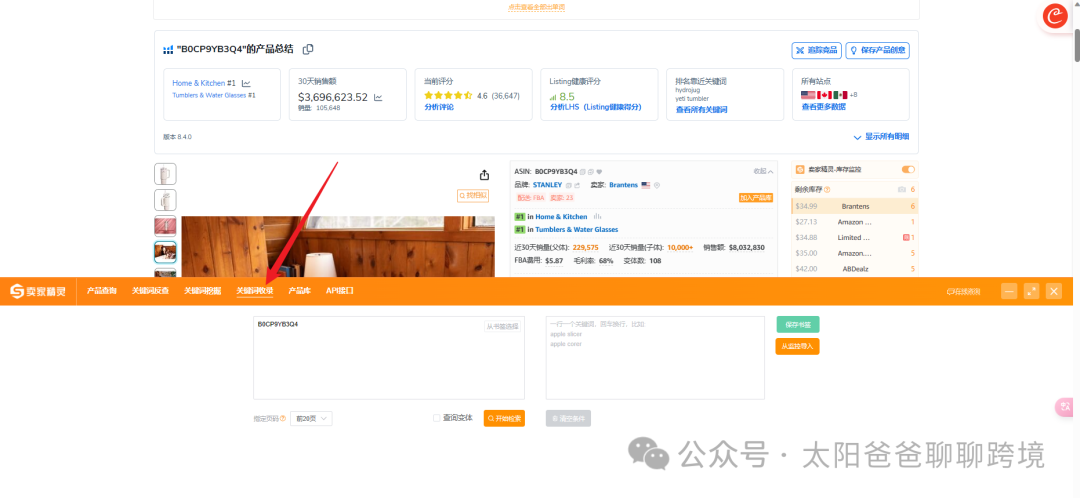The height and width of the screenshot is (498, 1080).
Task: Click the country flag icons under 所有站点
Action: tap(823, 94)
